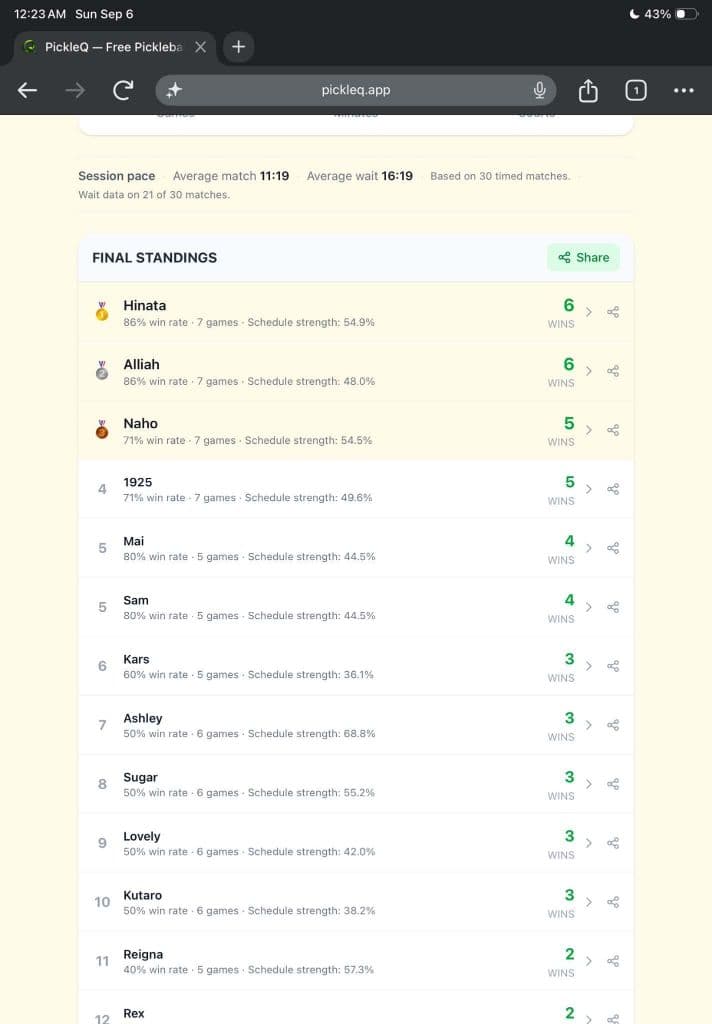
Task: Open the tab switcher showing 1 tab
Action: pos(636,90)
